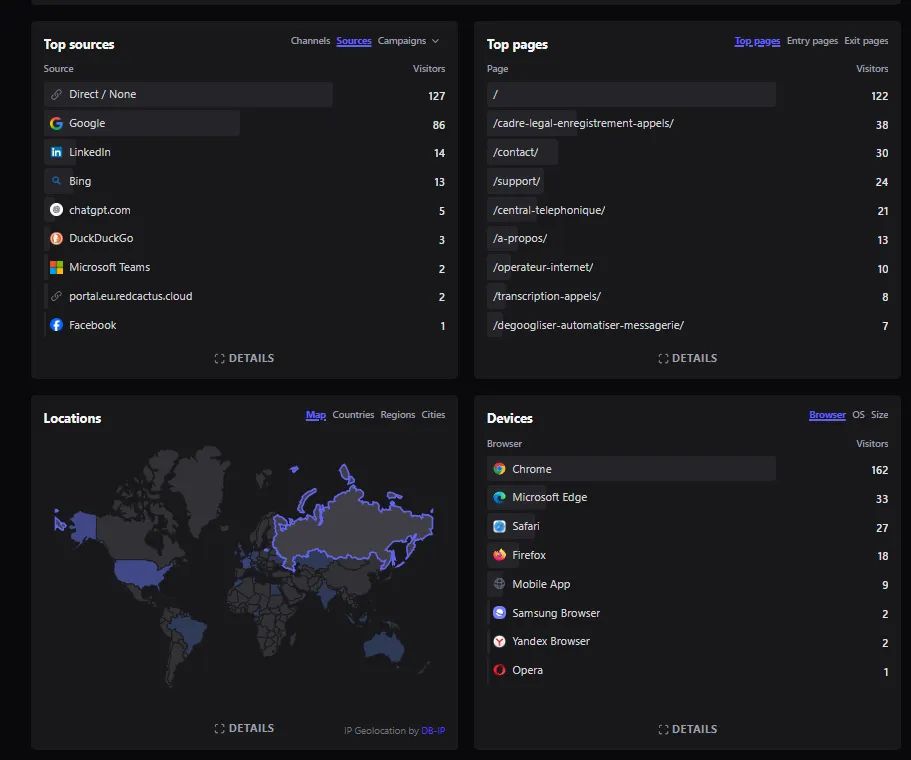Image resolution: width=911 pixels, height=760 pixels.
Task: Filter by Bing source
Action: click(x=245, y=181)
